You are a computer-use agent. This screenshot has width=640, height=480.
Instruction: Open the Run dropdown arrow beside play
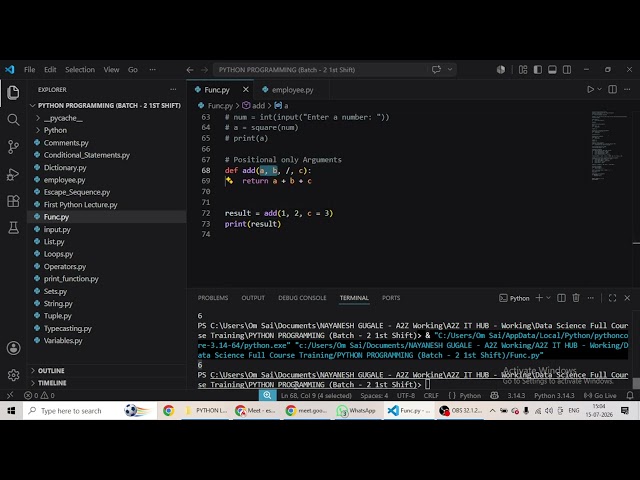599,89
